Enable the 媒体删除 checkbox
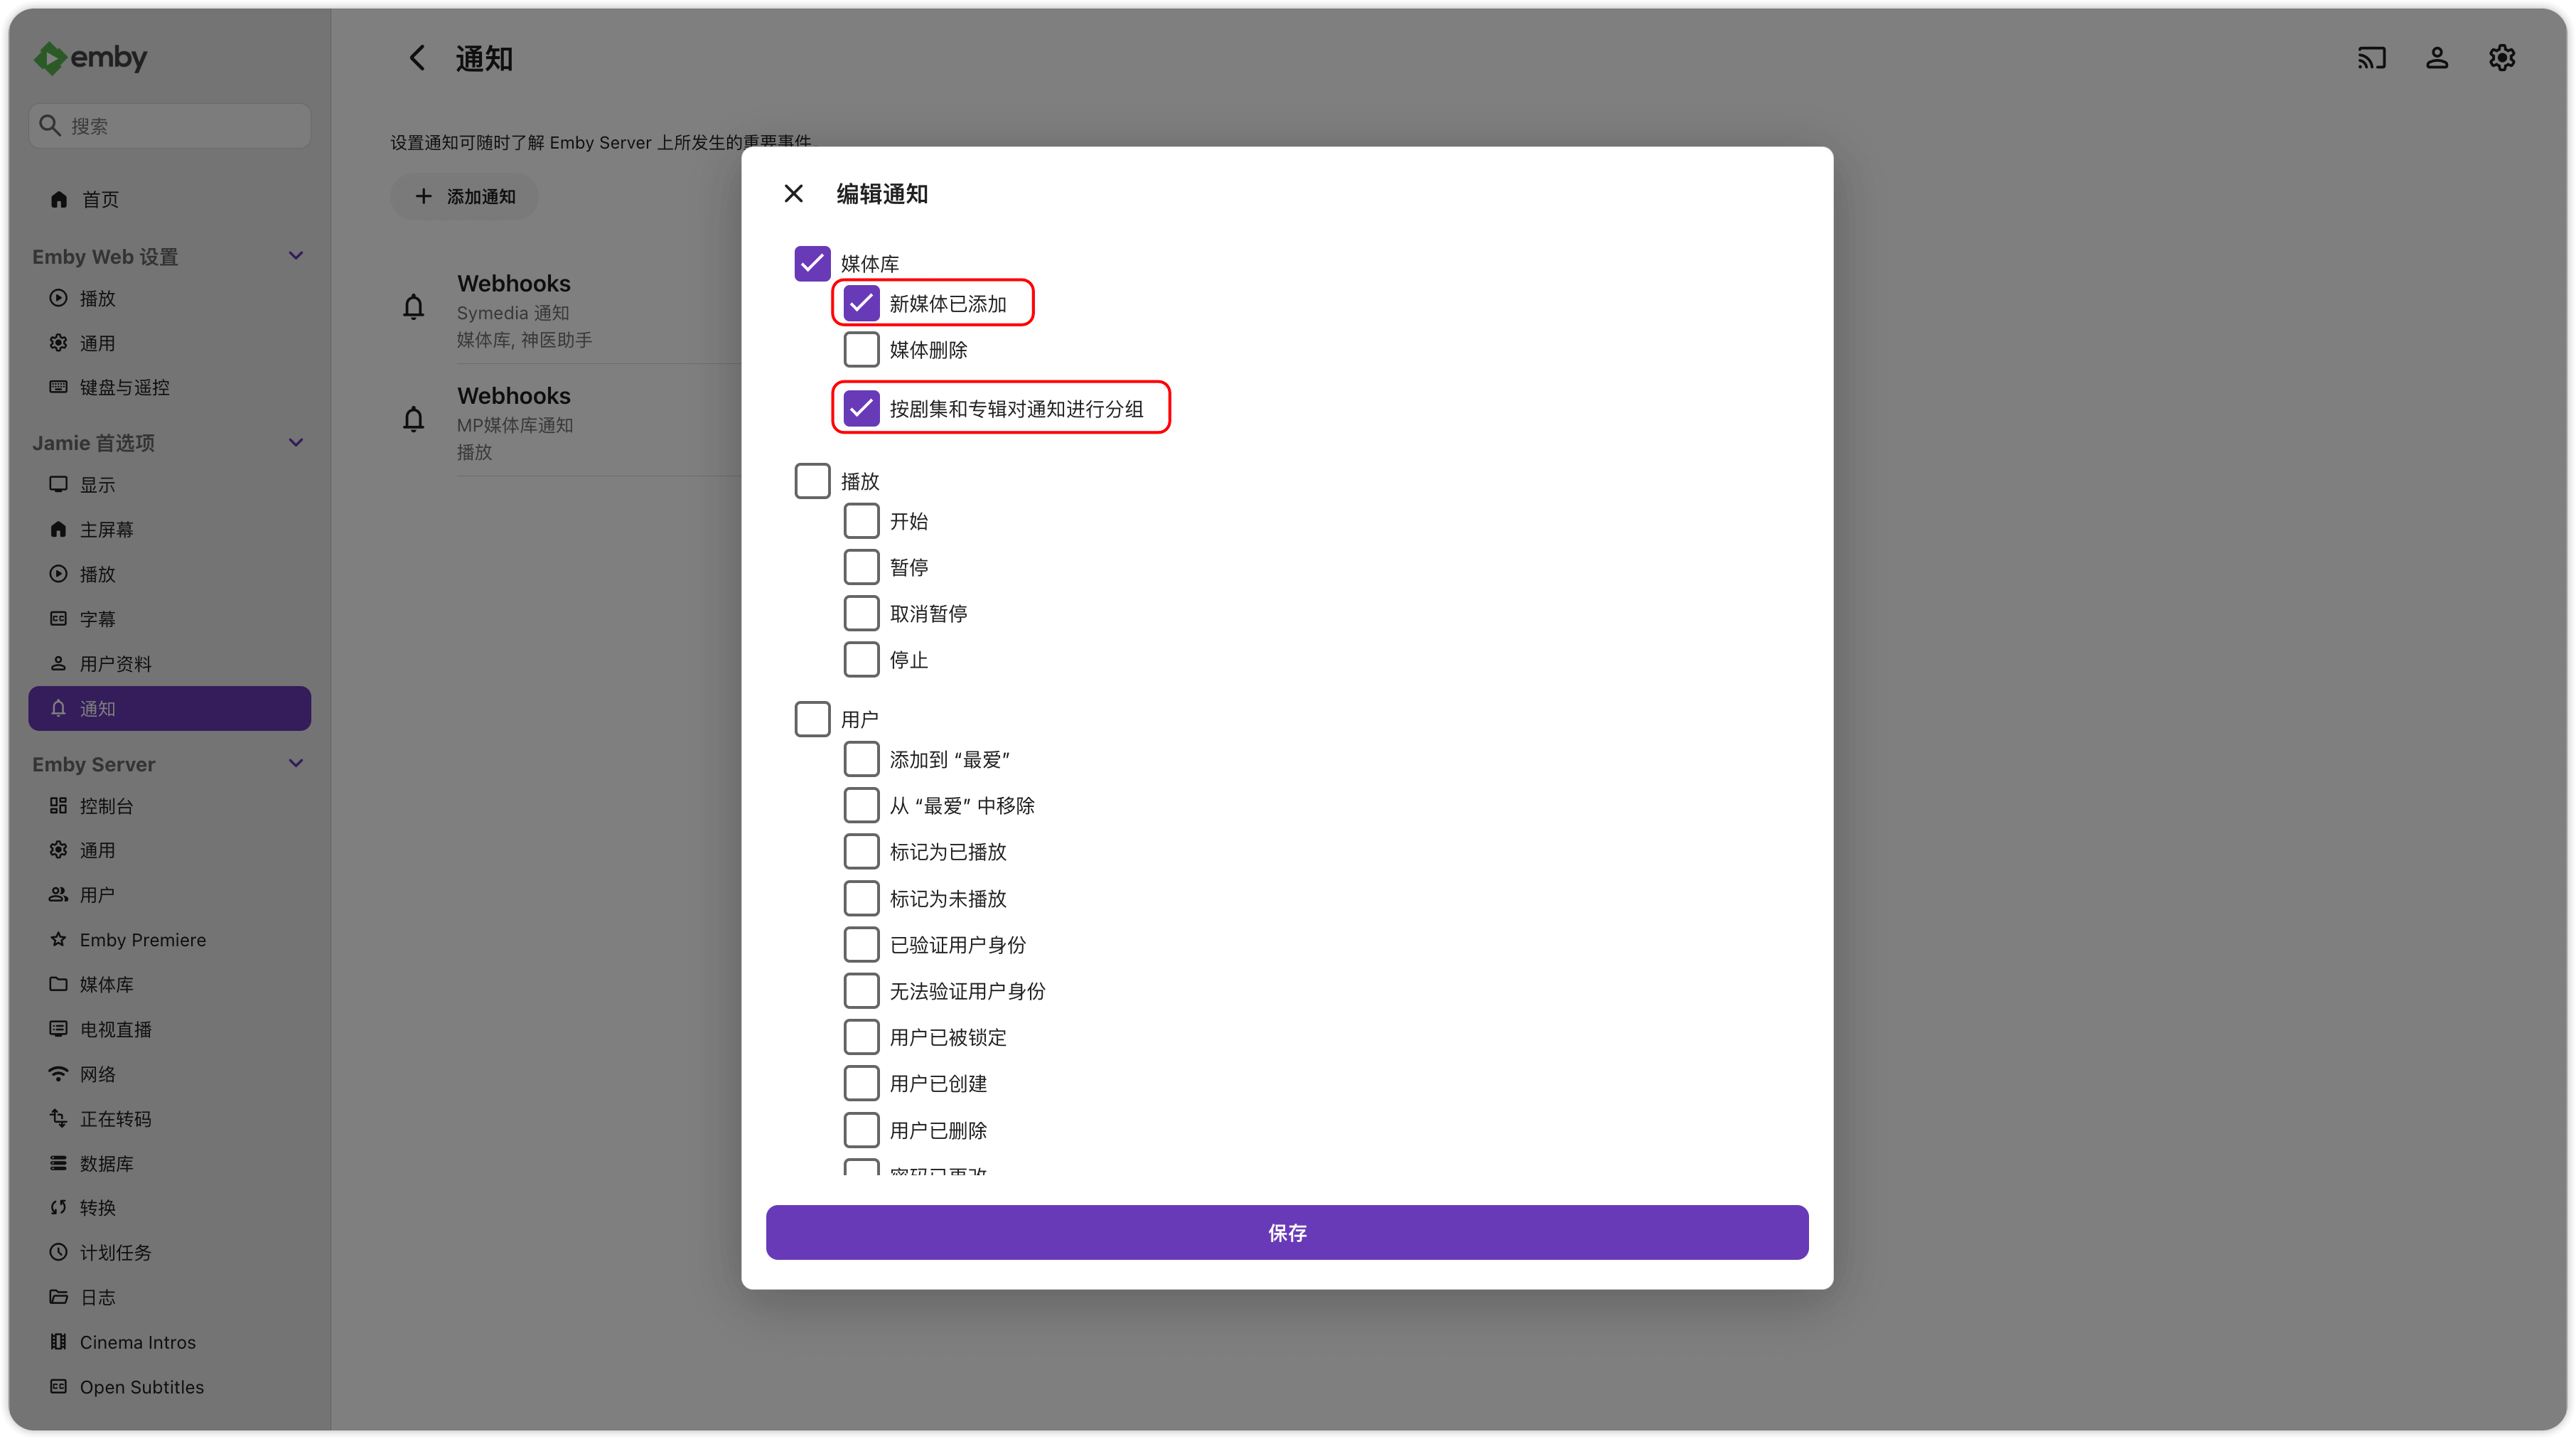 pyautogui.click(x=861, y=350)
